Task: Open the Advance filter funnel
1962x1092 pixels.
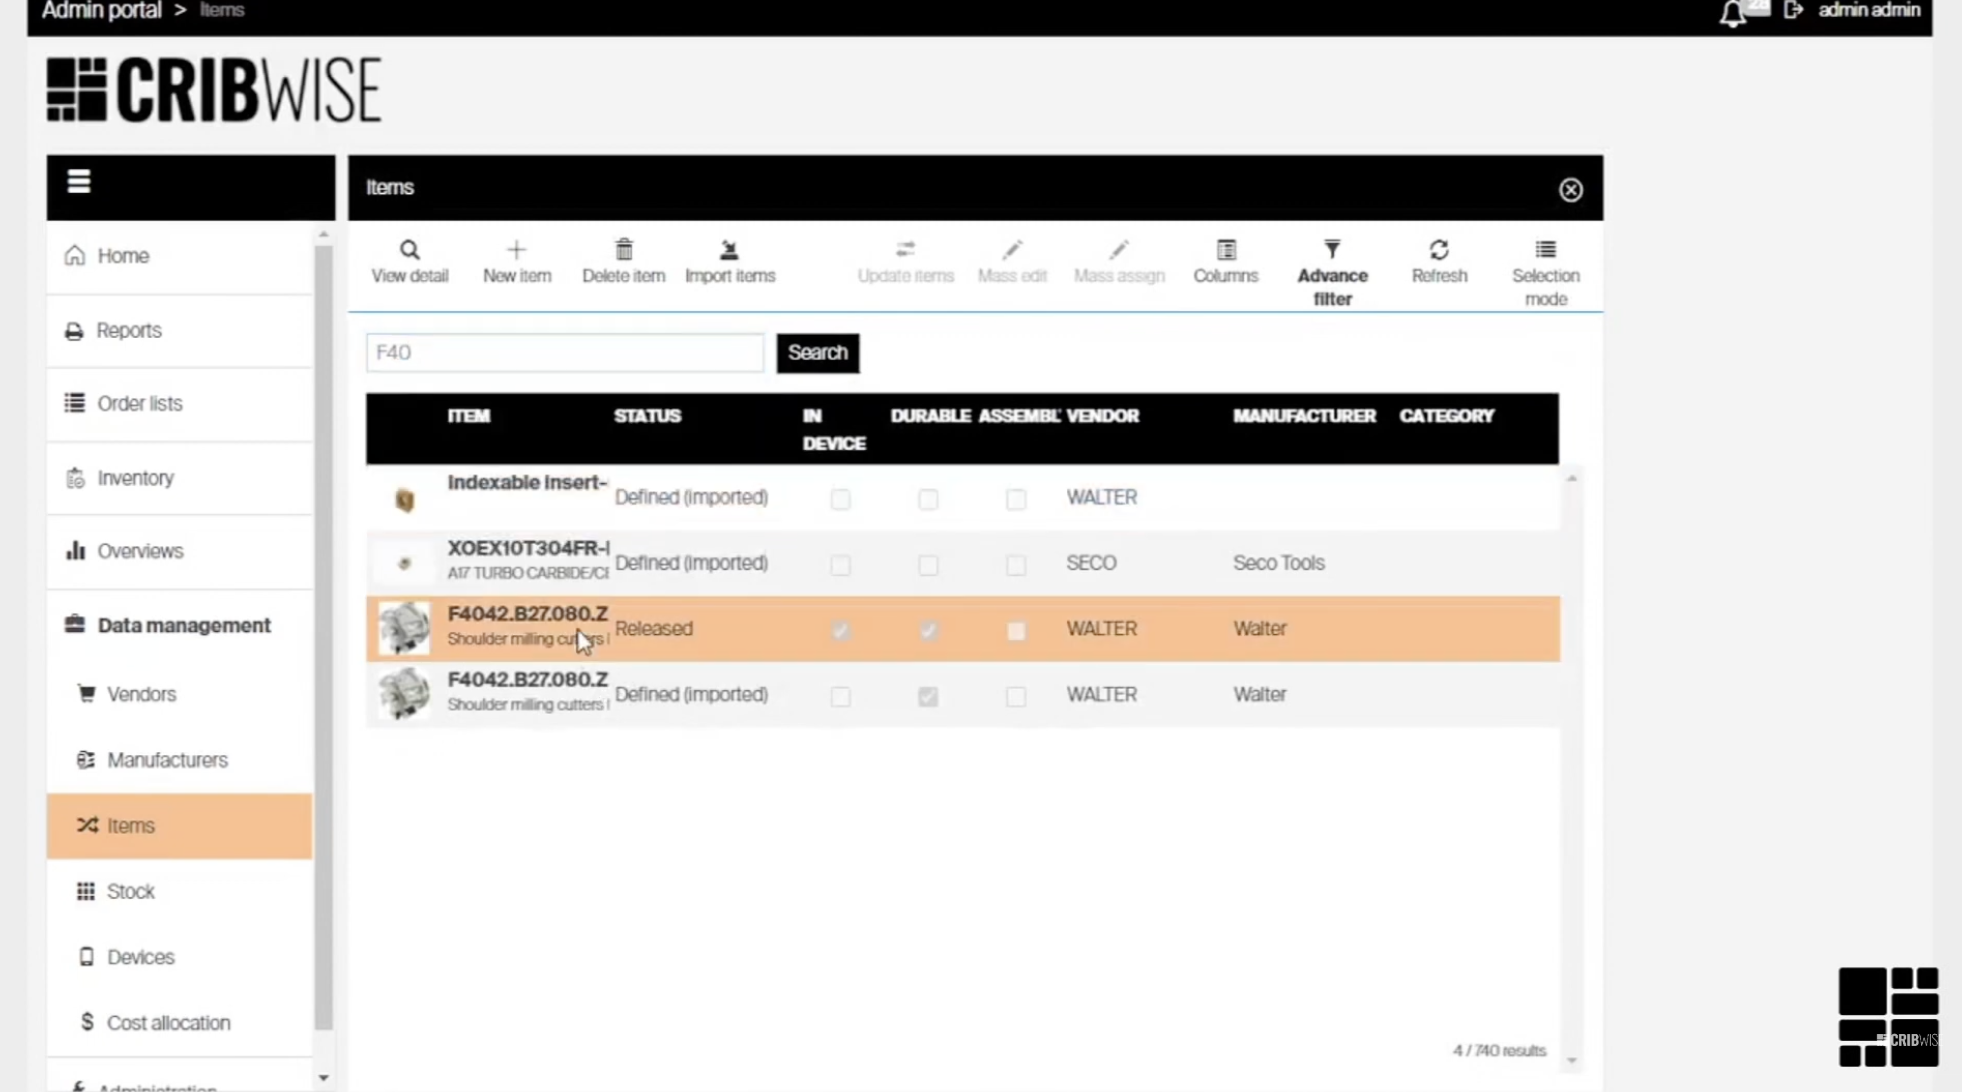Action: coord(1332,250)
